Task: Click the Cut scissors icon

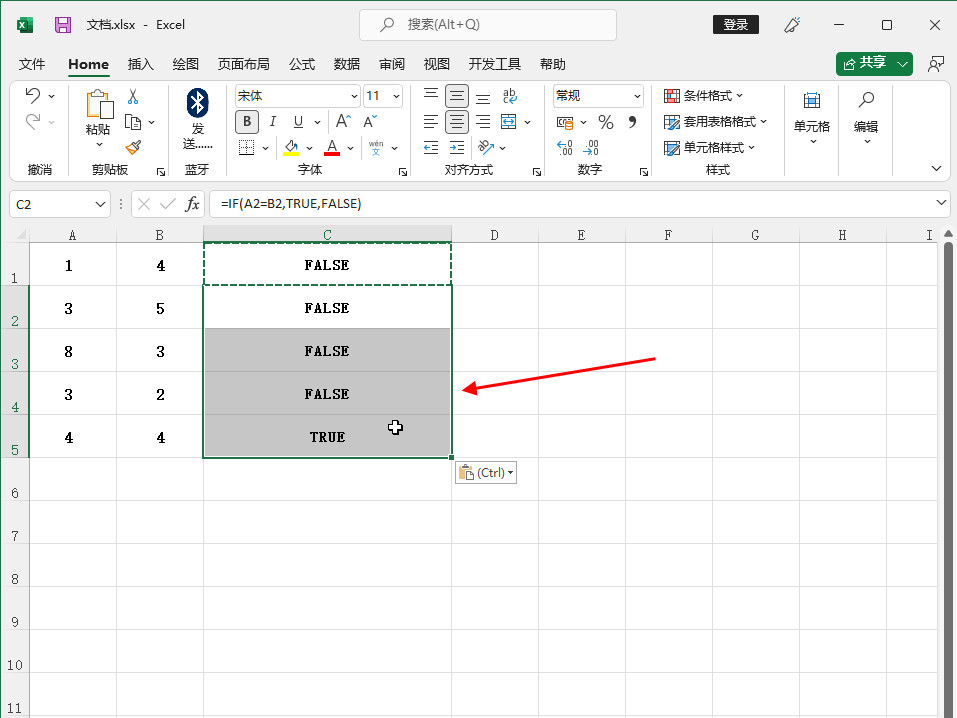Action: tap(133, 96)
